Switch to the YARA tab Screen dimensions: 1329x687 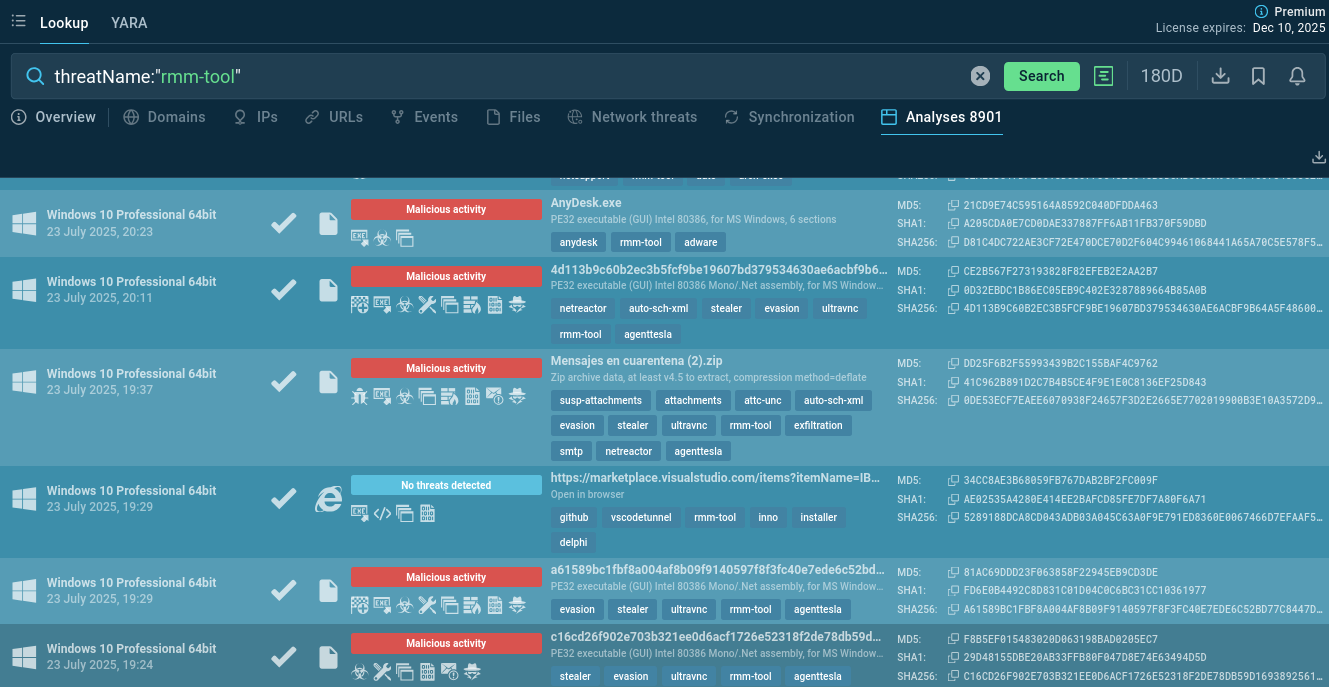(129, 23)
